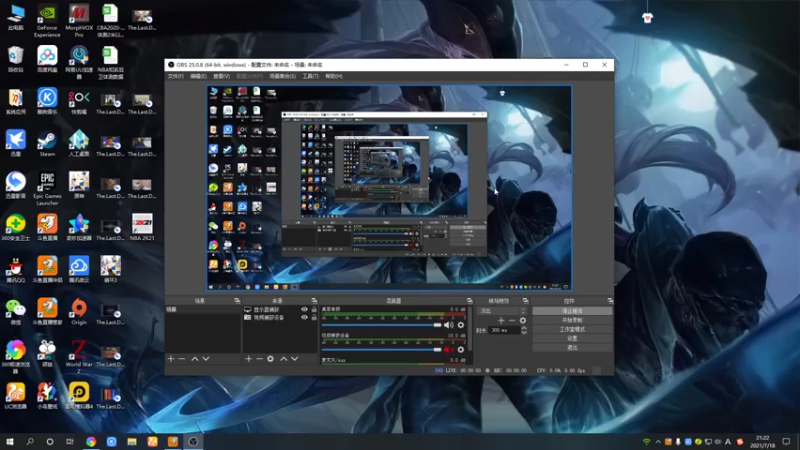Viewport: 800px width, 450px height.
Task: Open the 文件(F) menu in OBS
Action: coord(175,76)
